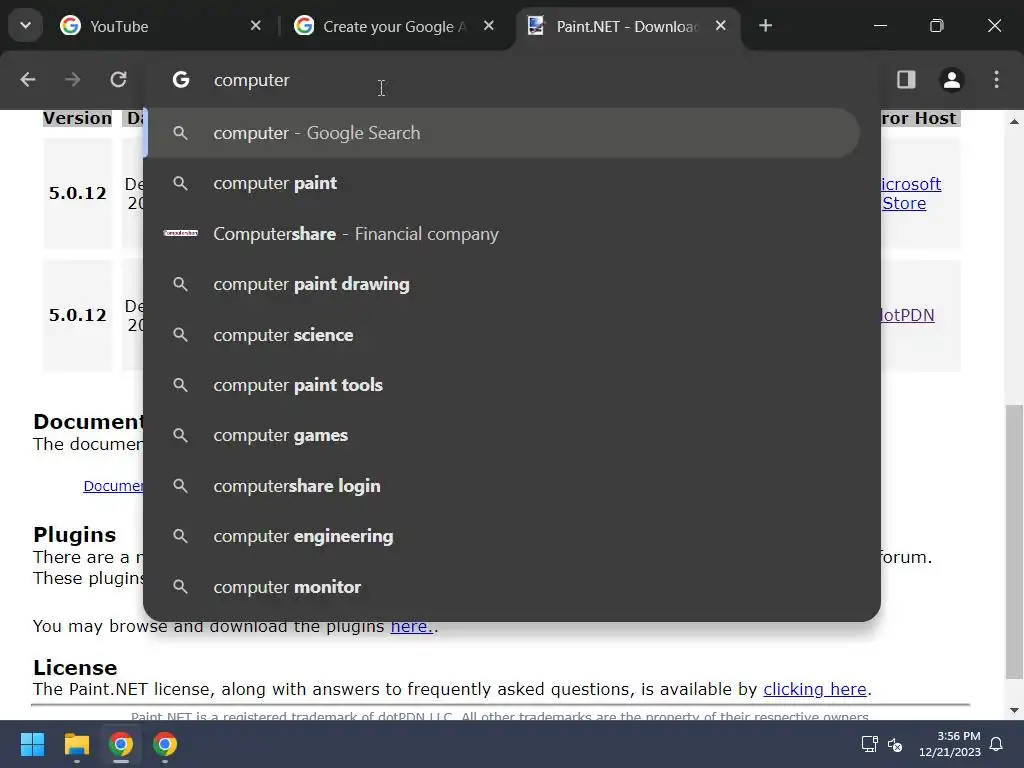Click the scrollbar down arrow

click(1014, 710)
